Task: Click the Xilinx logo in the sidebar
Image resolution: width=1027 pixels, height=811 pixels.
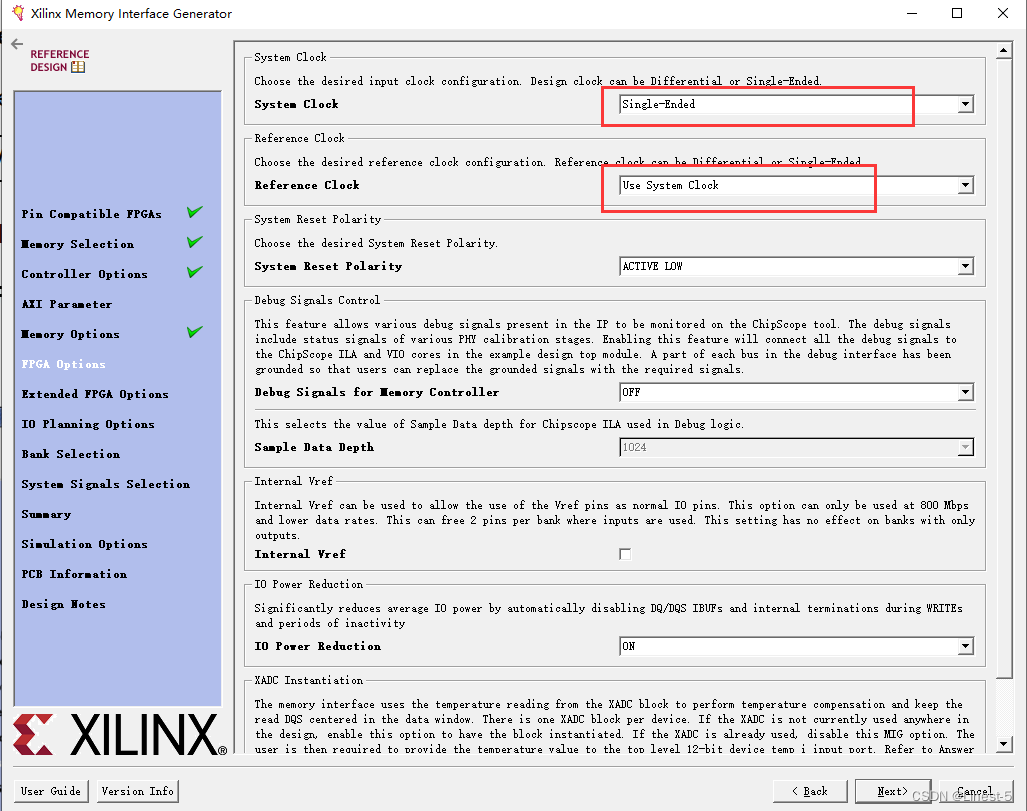Action: [120, 734]
